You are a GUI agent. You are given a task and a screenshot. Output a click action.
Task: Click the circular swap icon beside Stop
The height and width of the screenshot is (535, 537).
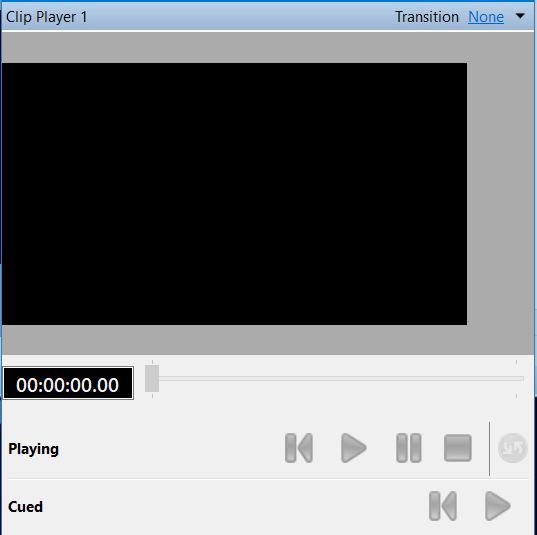pyautogui.click(x=512, y=448)
